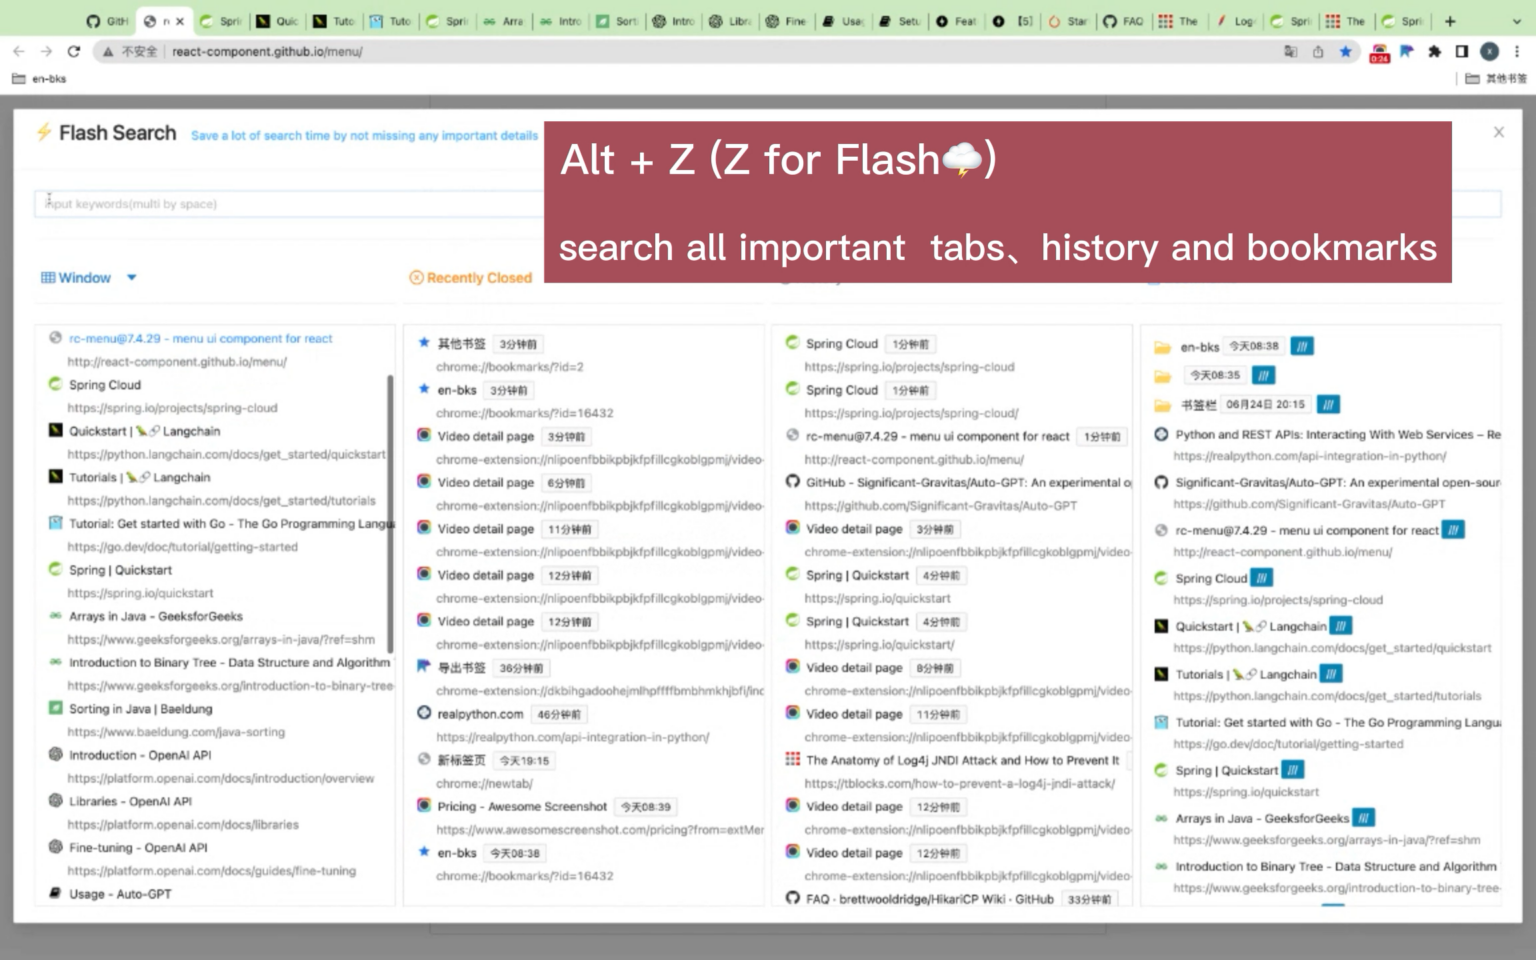This screenshot has height=960, width=1536.
Task: Switch to the Sort browser tab
Action: (617, 20)
